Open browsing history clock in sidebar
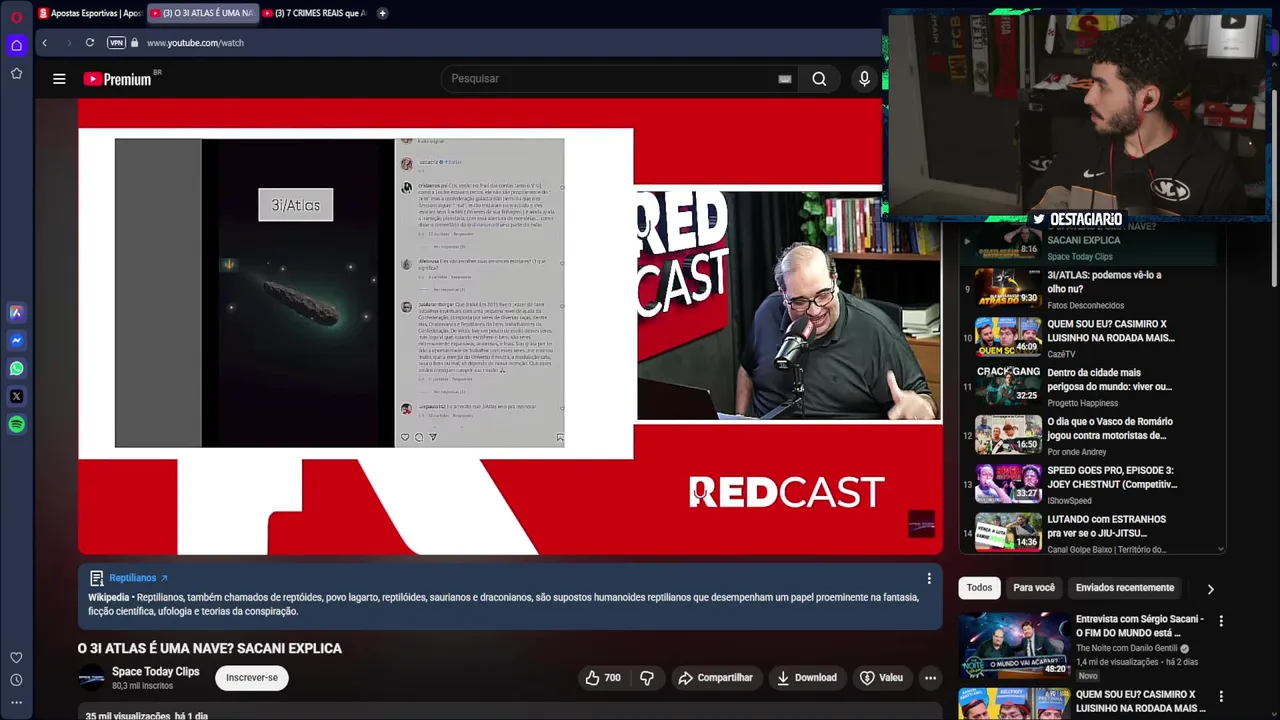The width and height of the screenshot is (1280, 720). point(16,680)
